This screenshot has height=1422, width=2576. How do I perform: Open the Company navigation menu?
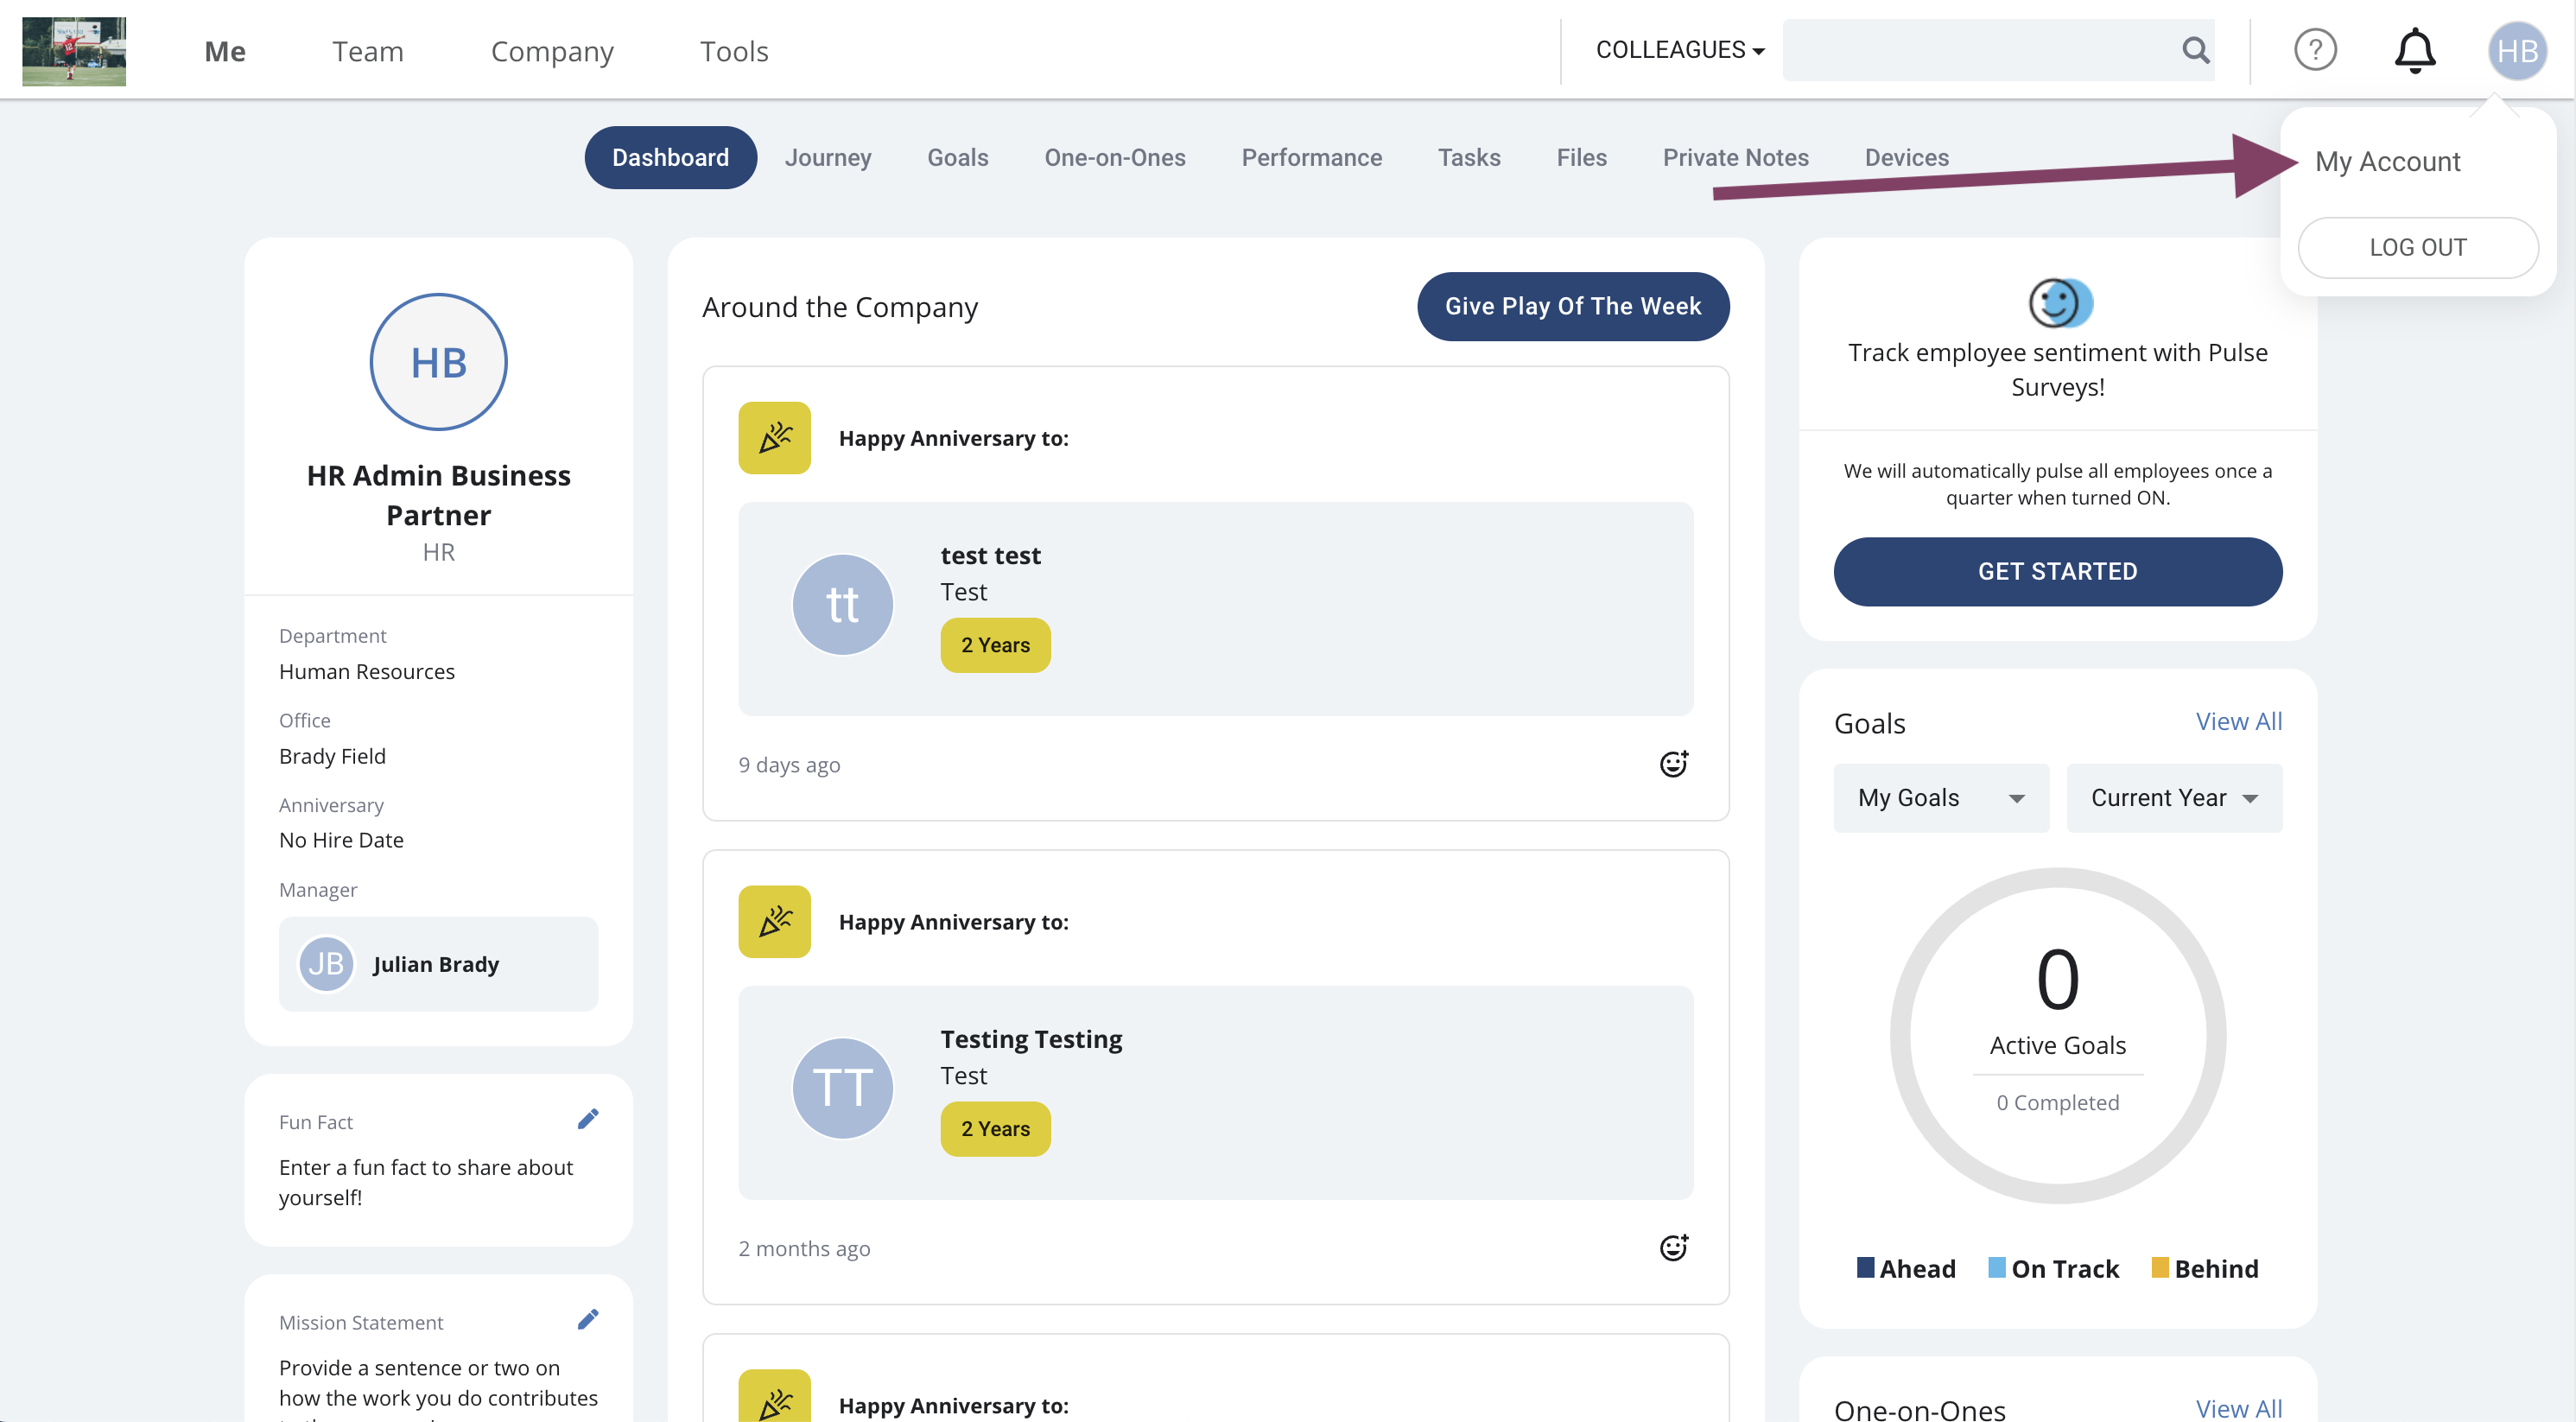552,51
